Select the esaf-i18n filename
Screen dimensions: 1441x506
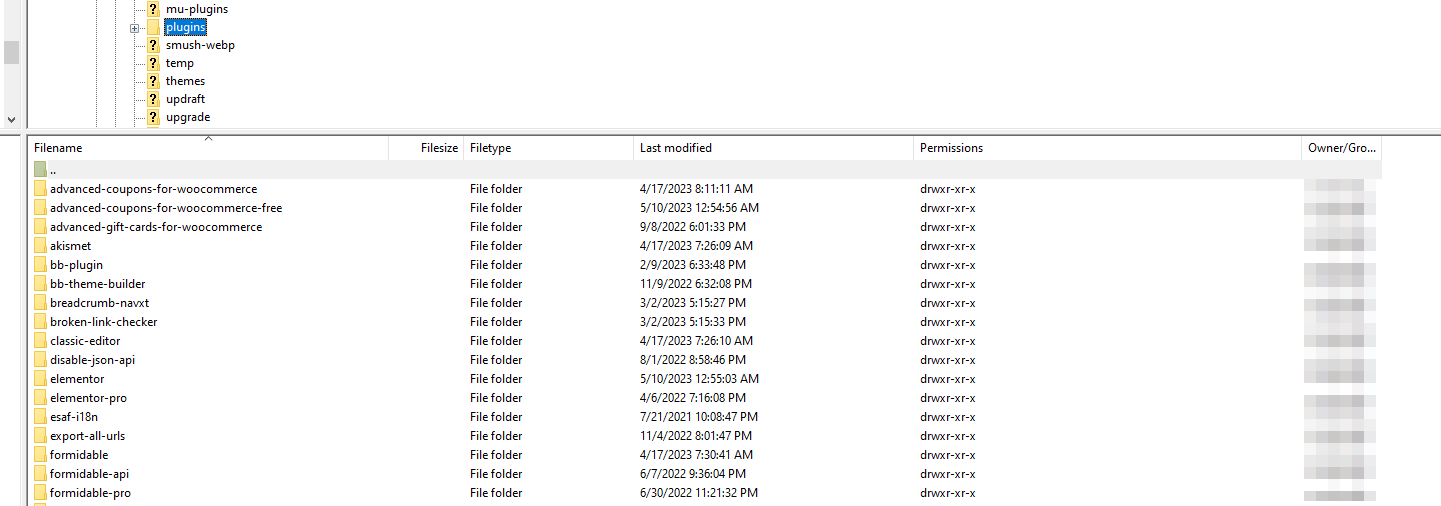[74, 417]
